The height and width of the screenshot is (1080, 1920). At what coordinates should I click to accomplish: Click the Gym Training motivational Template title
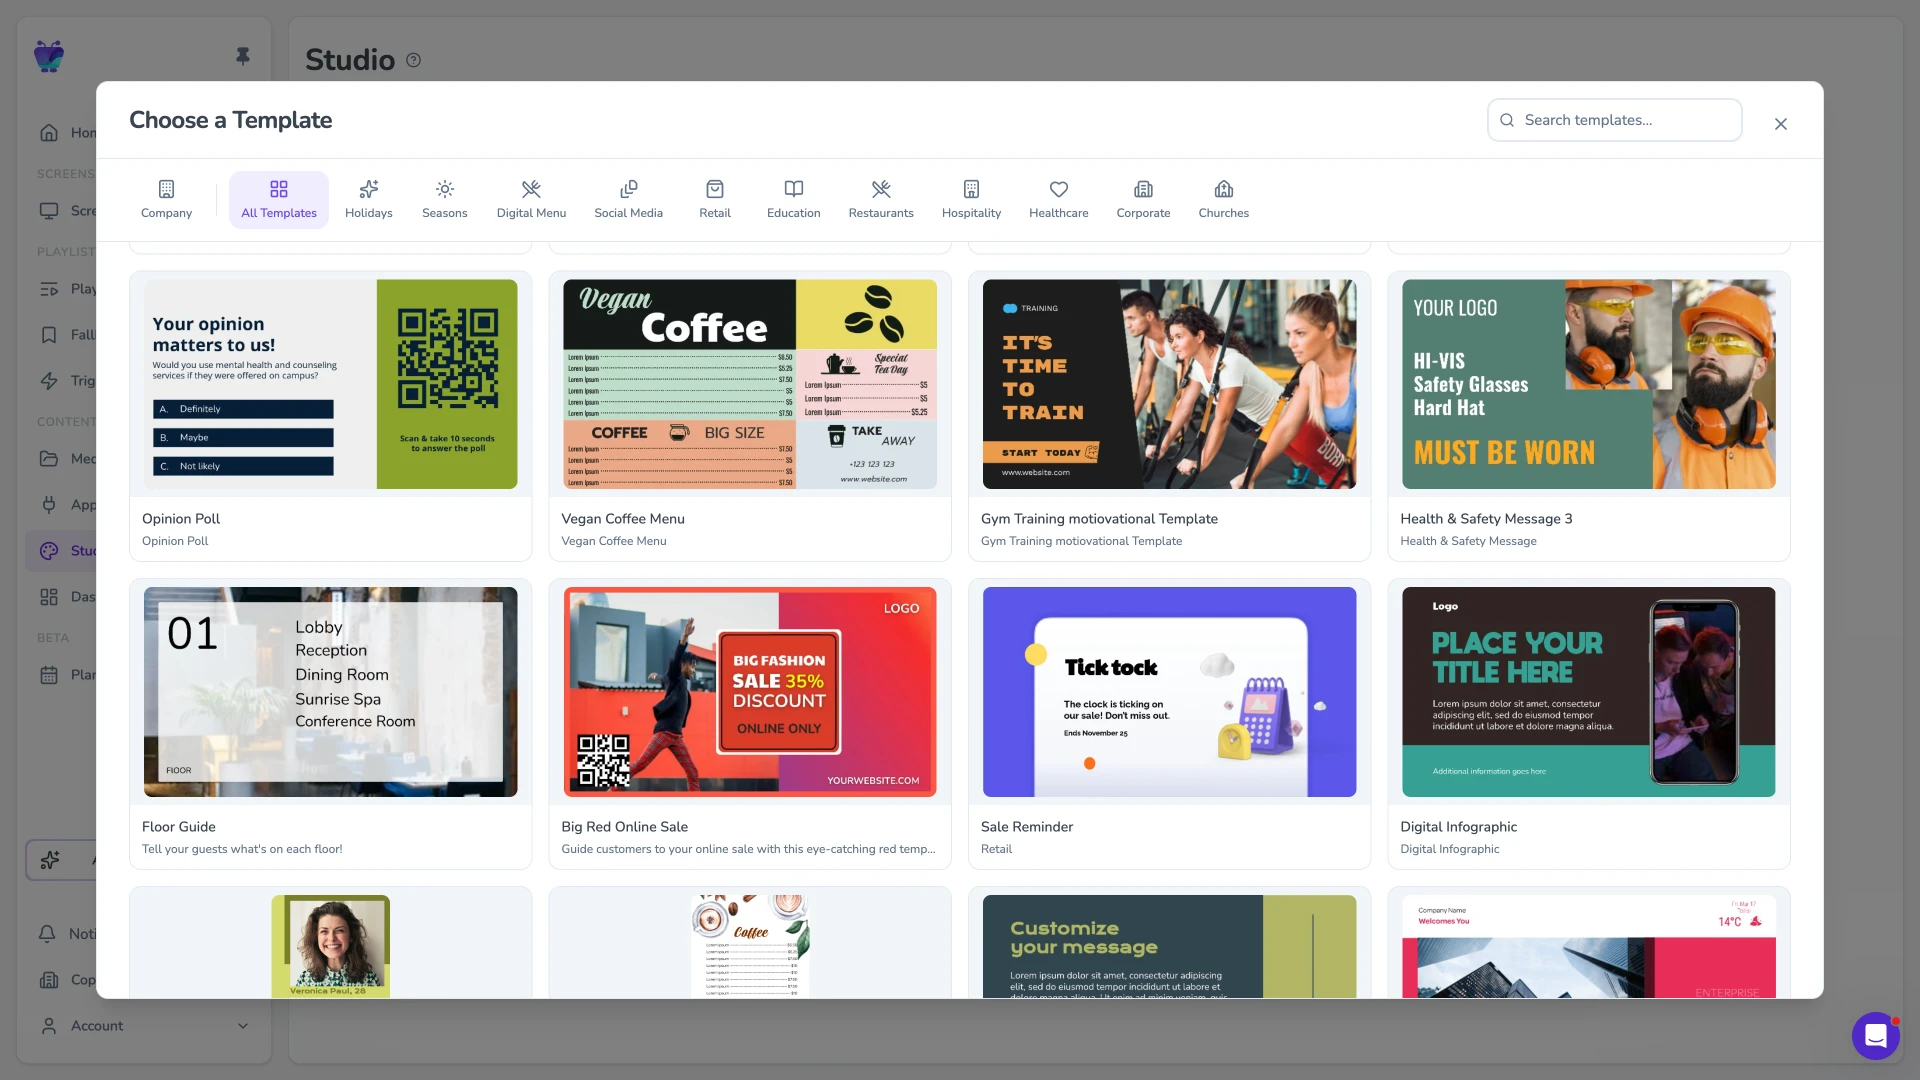[x=1099, y=519]
